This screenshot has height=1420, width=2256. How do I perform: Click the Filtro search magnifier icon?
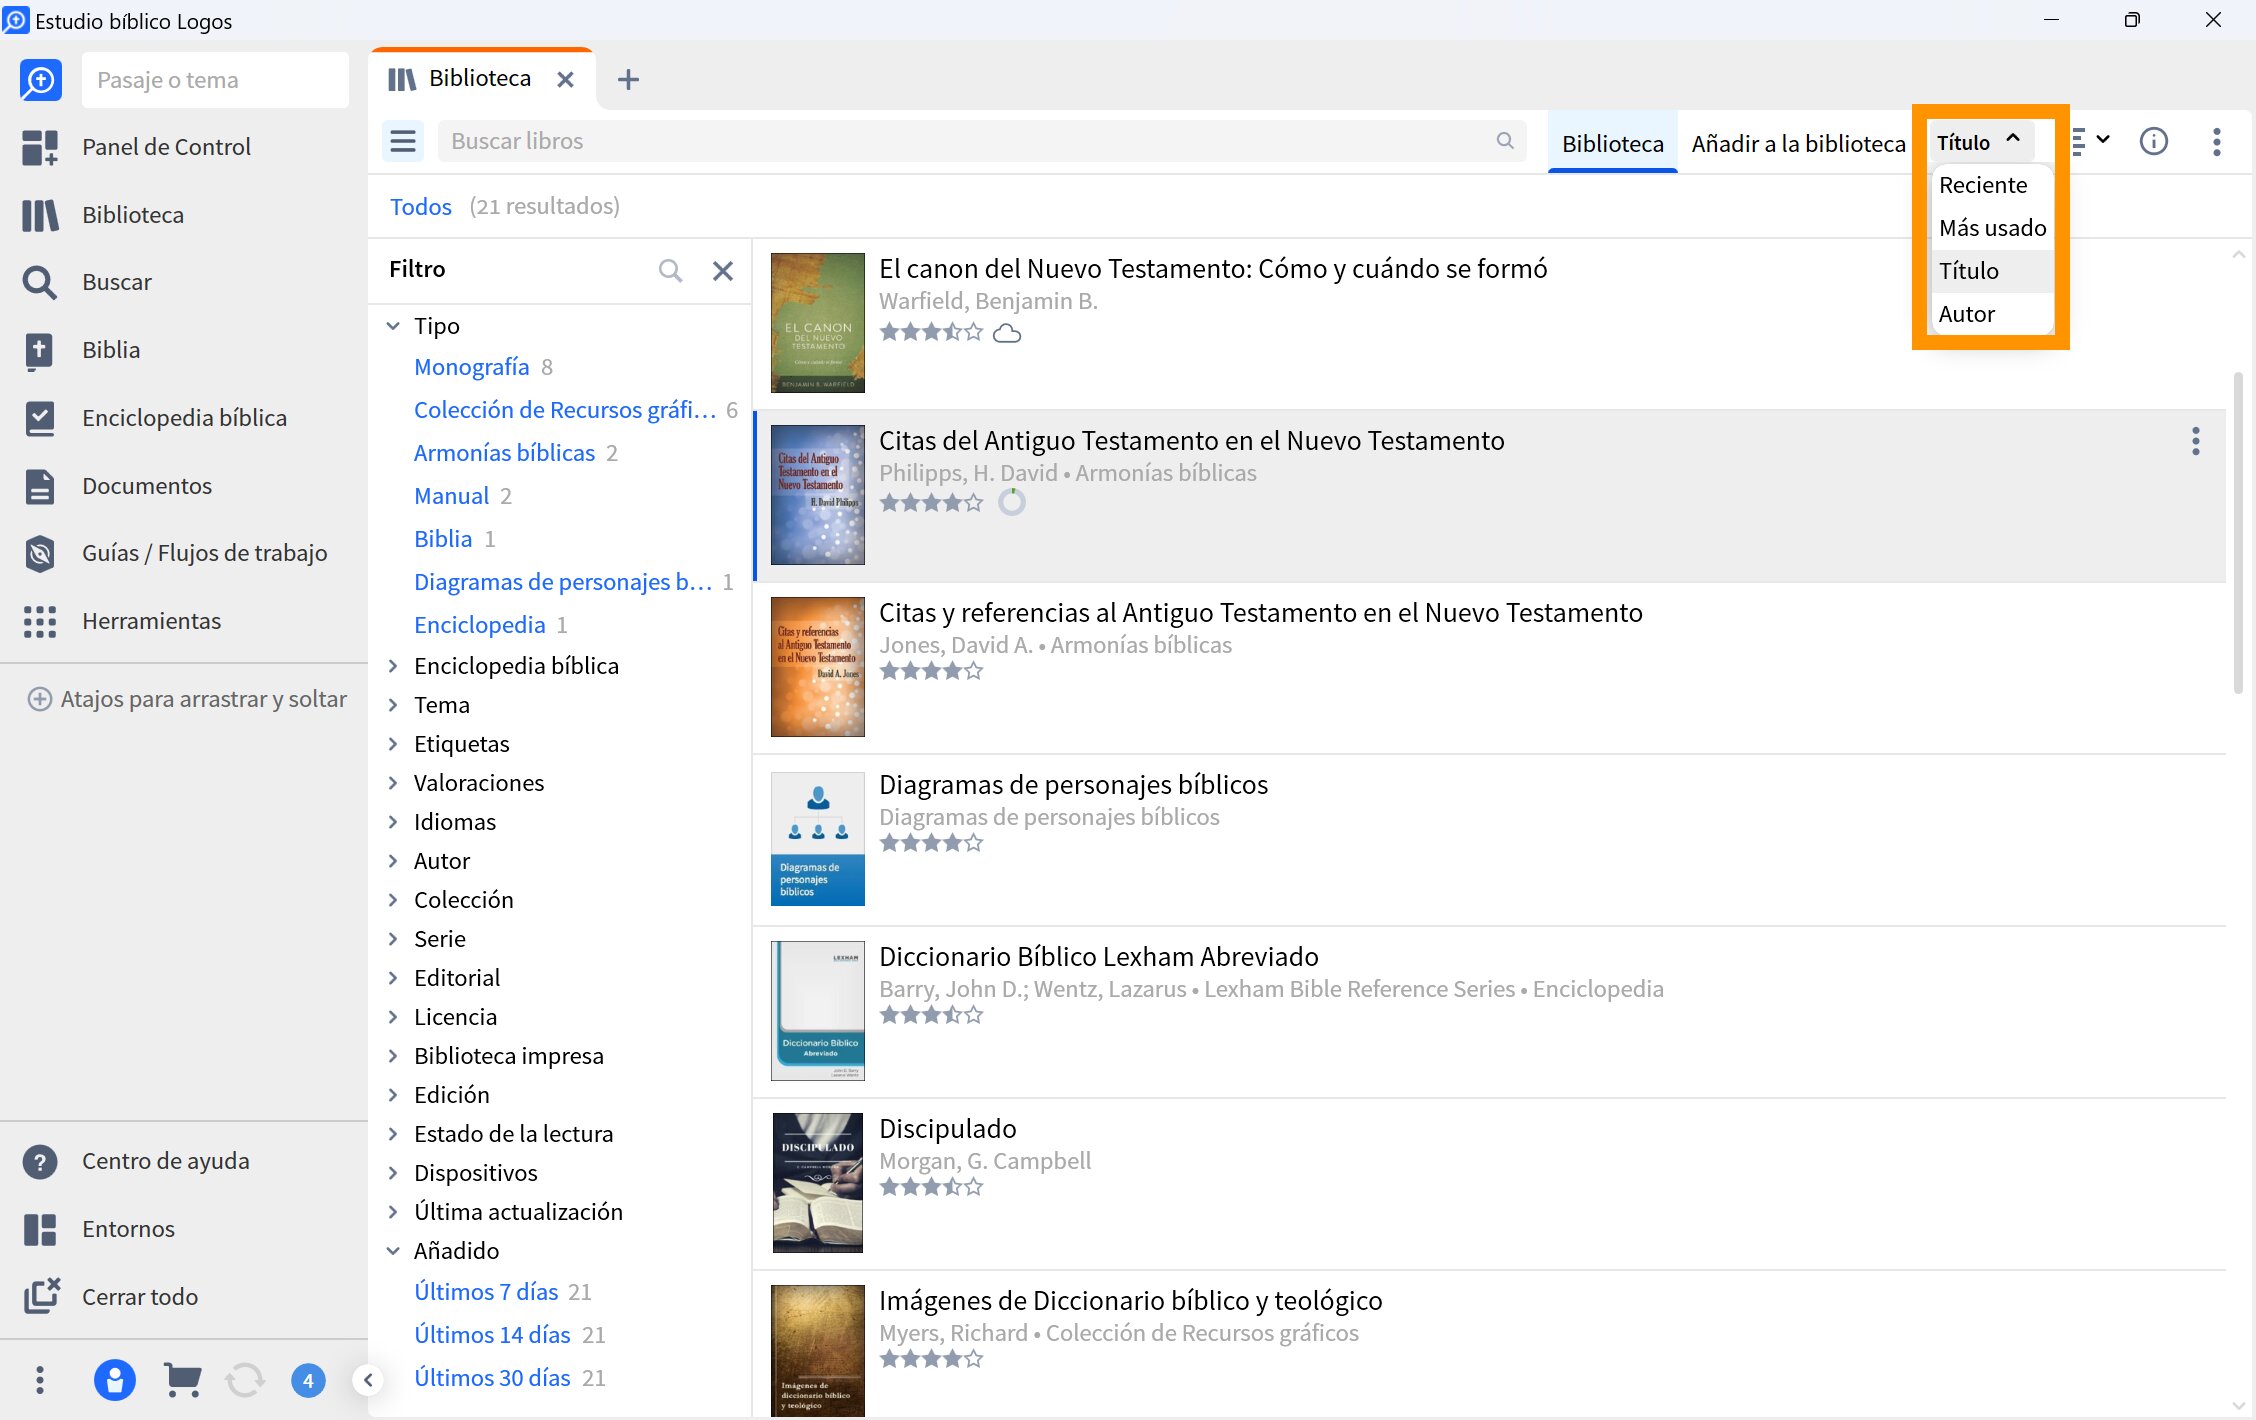(x=670, y=270)
